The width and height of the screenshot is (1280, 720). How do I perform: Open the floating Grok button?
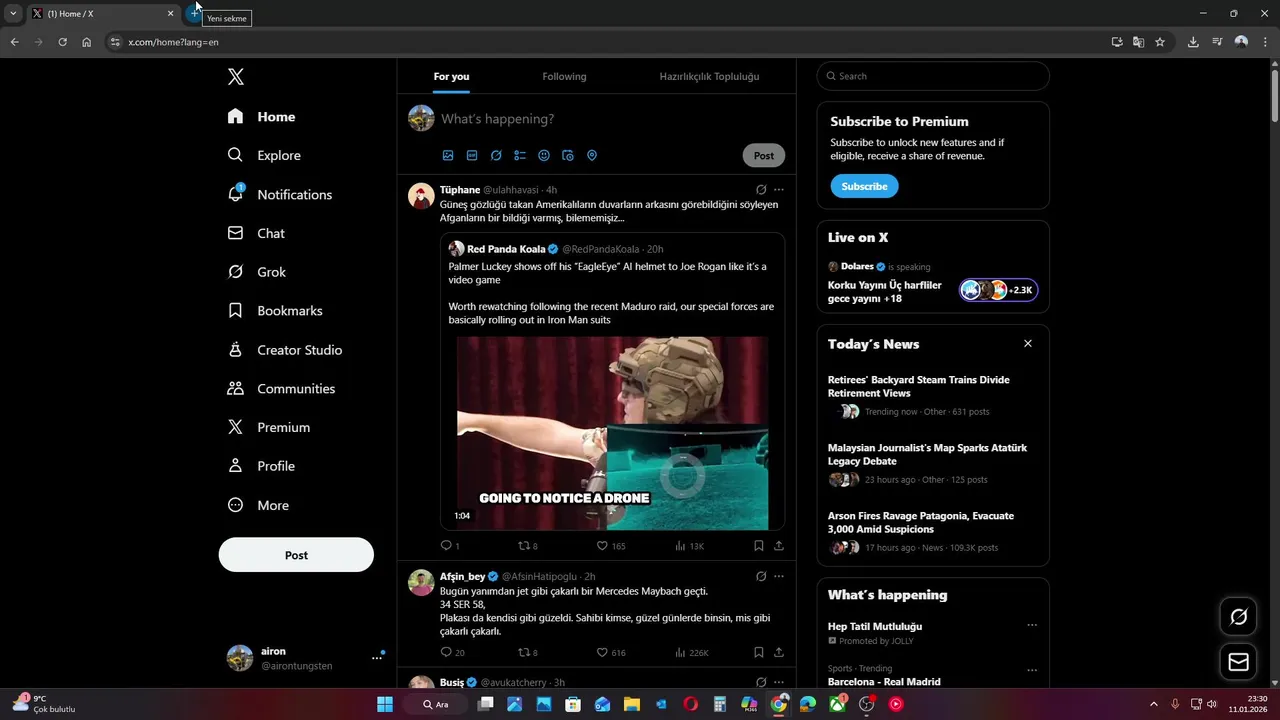point(1238,617)
